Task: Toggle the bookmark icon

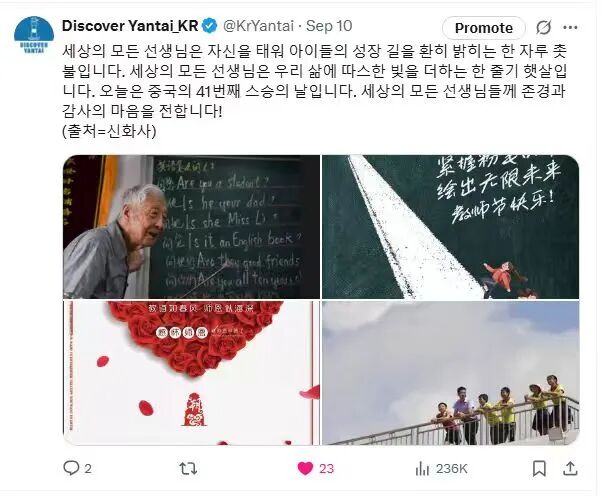Action: (539, 469)
